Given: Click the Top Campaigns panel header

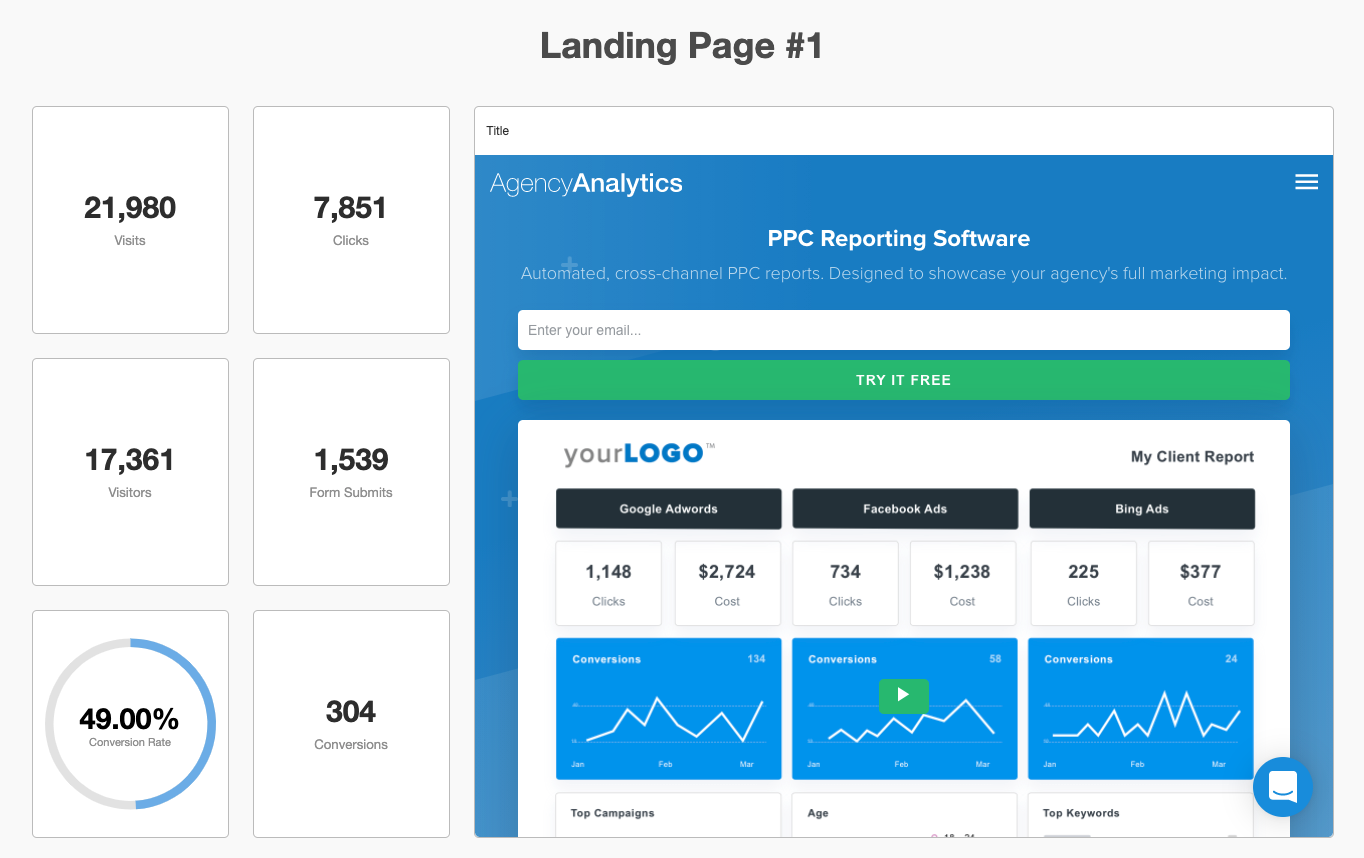Looking at the screenshot, I should 612,813.
